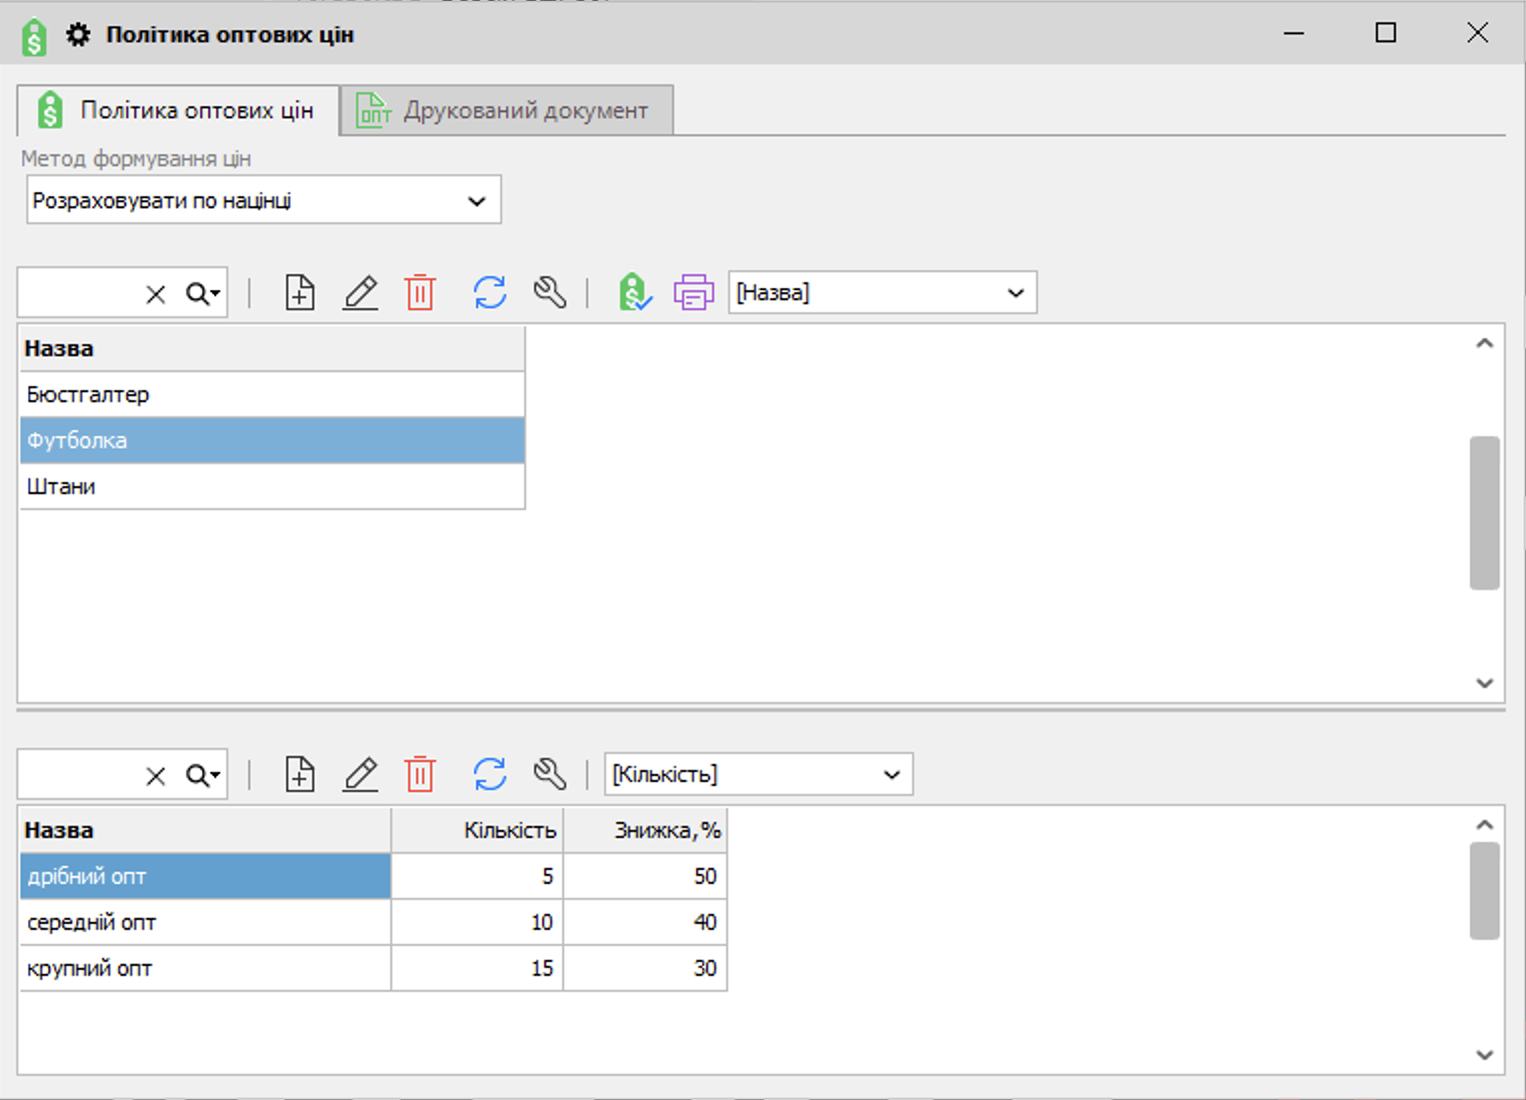Select the 'Політика оптових цін' tab
The height and width of the screenshot is (1100, 1526).
click(178, 111)
